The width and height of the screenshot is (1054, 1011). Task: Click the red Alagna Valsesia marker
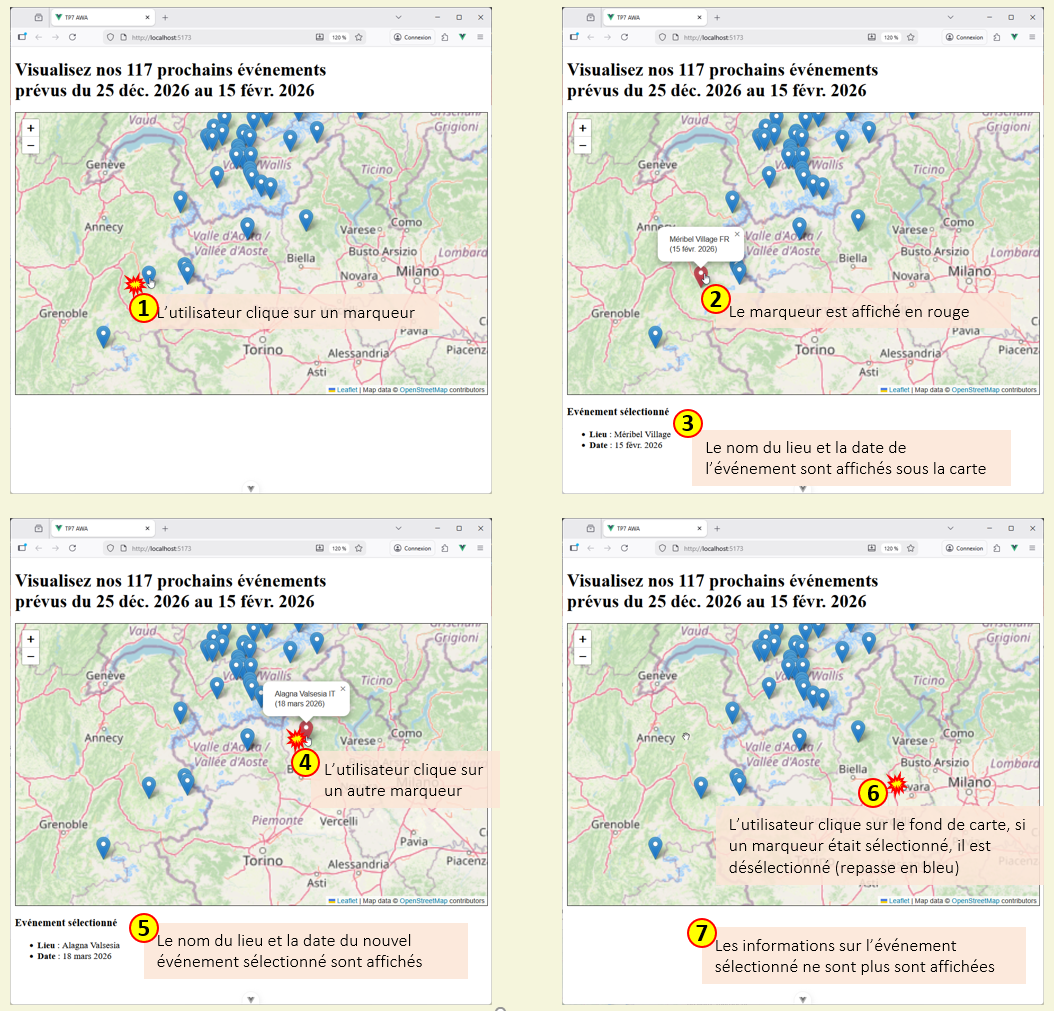[x=306, y=729]
